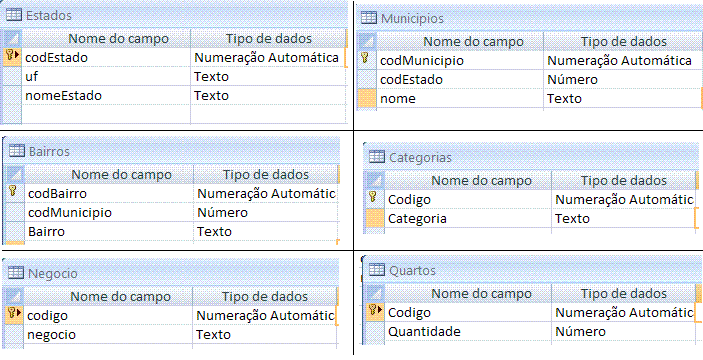
Task: Click primary key icon beside codMunicipio in Municipios
Action: [x=366, y=60]
